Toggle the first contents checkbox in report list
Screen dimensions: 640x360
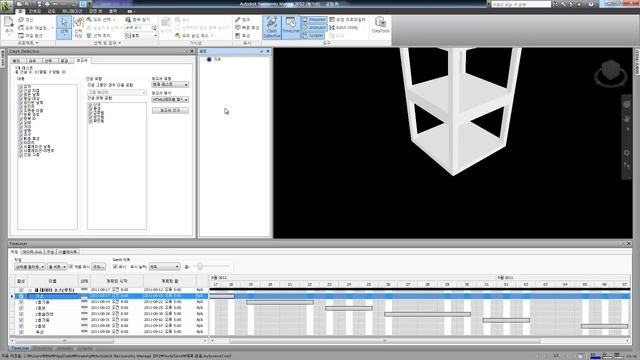click(x=20, y=87)
